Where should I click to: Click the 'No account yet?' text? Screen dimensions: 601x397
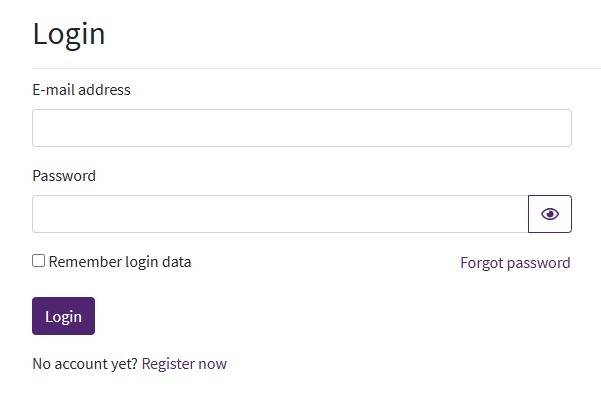(x=85, y=364)
